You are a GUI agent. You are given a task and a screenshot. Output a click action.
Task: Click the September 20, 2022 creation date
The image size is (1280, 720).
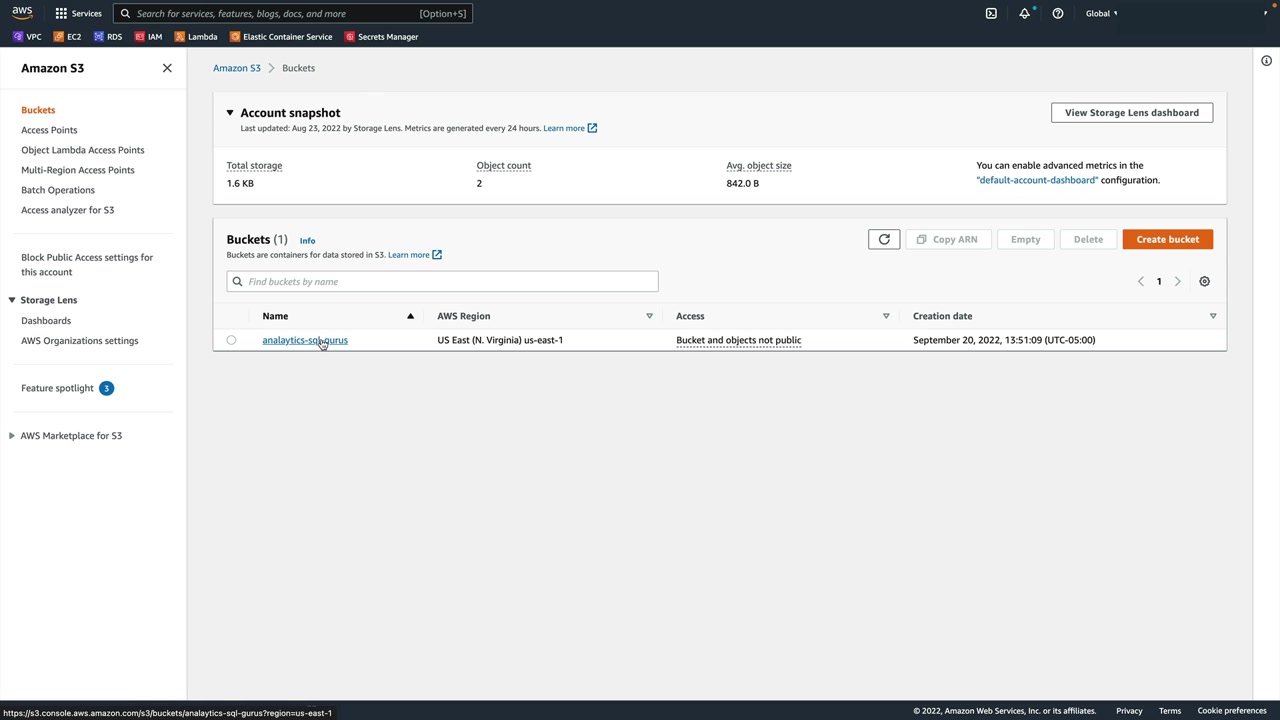point(1004,340)
